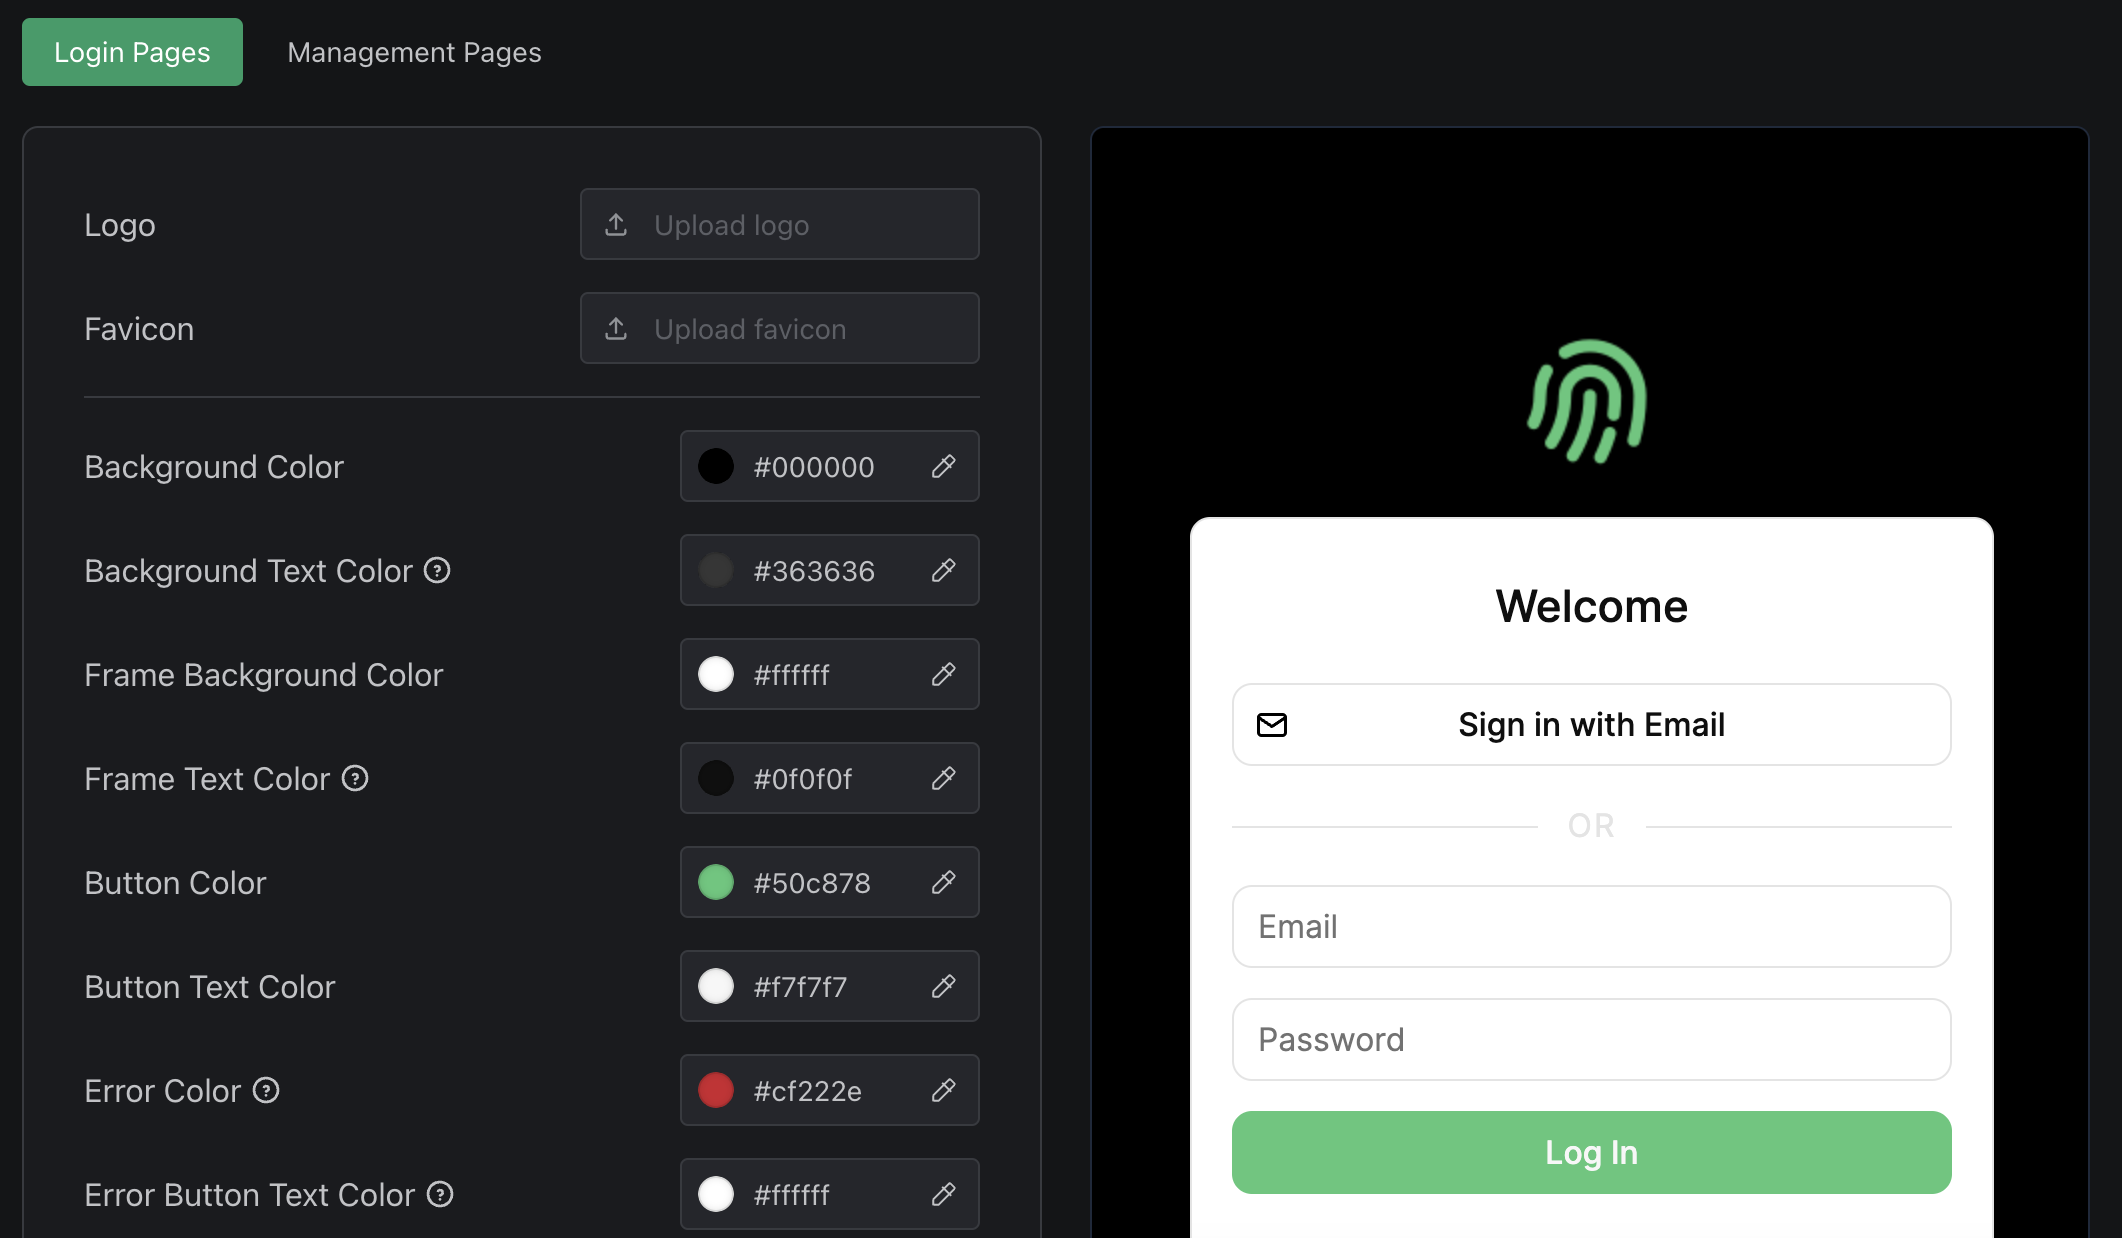The width and height of the screenshot is (2122, 1238).
Task: Click the red Error Color swatch
Action: (x=716, y=1090)
